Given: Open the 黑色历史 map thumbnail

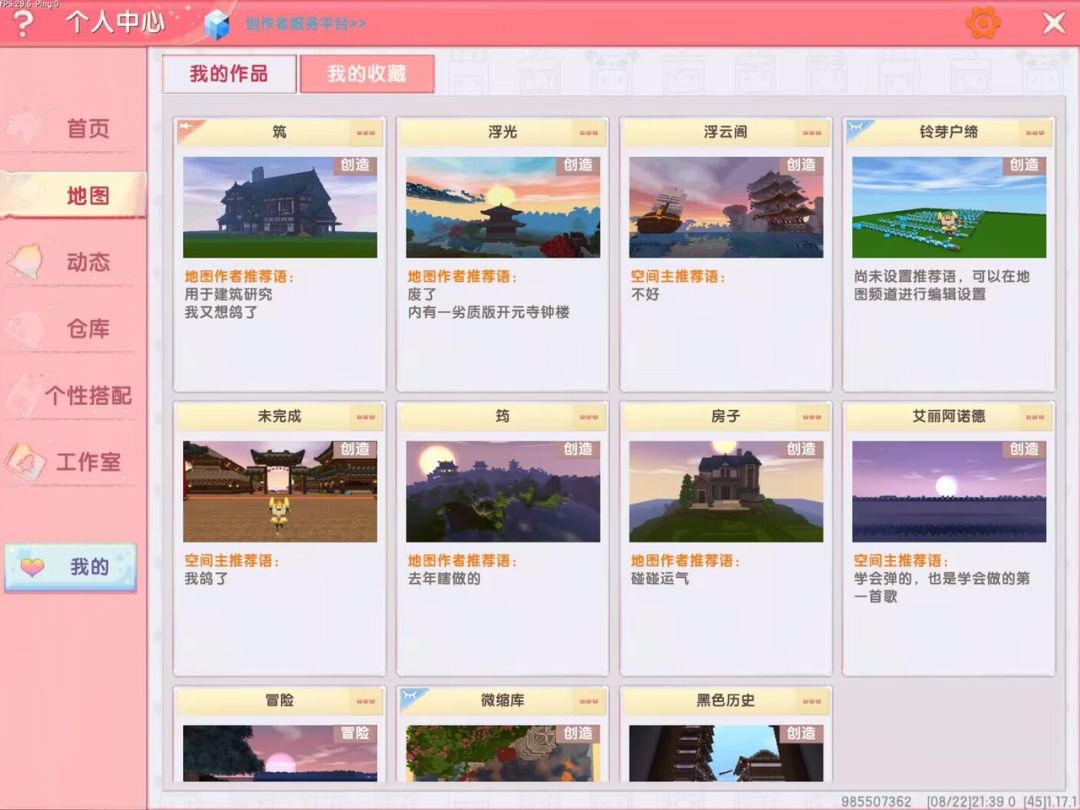Looking at the screenshot, I should (x=726, y=753).
